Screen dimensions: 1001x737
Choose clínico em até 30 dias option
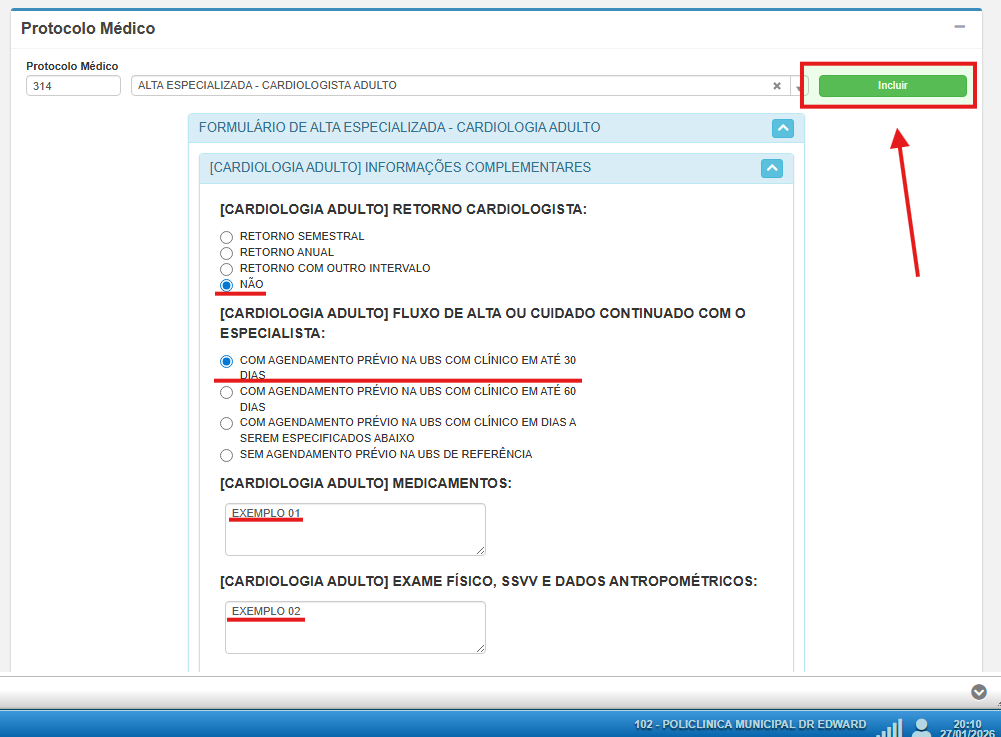click(x=226, y=360)
